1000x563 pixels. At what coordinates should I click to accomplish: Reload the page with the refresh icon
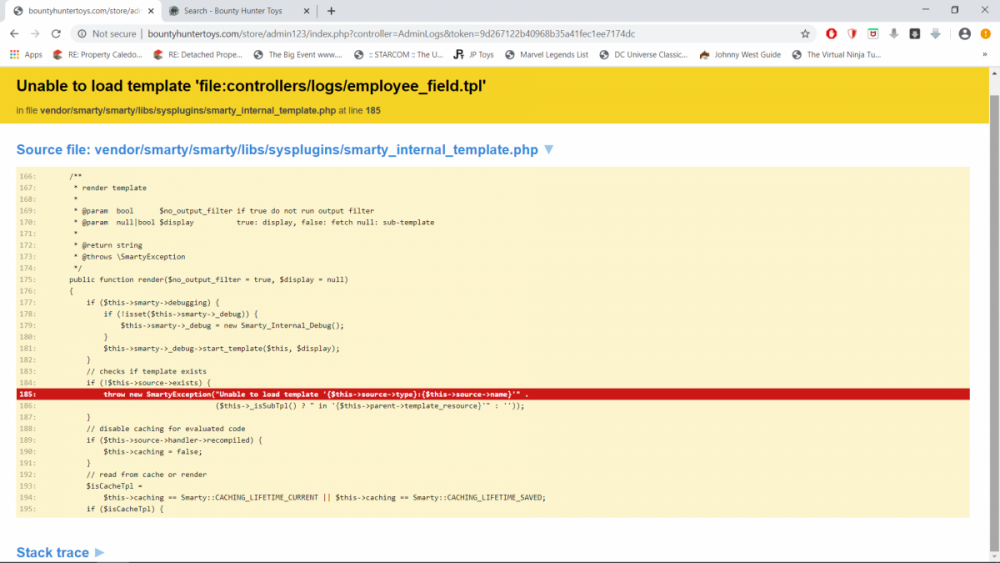coord(55,33)
